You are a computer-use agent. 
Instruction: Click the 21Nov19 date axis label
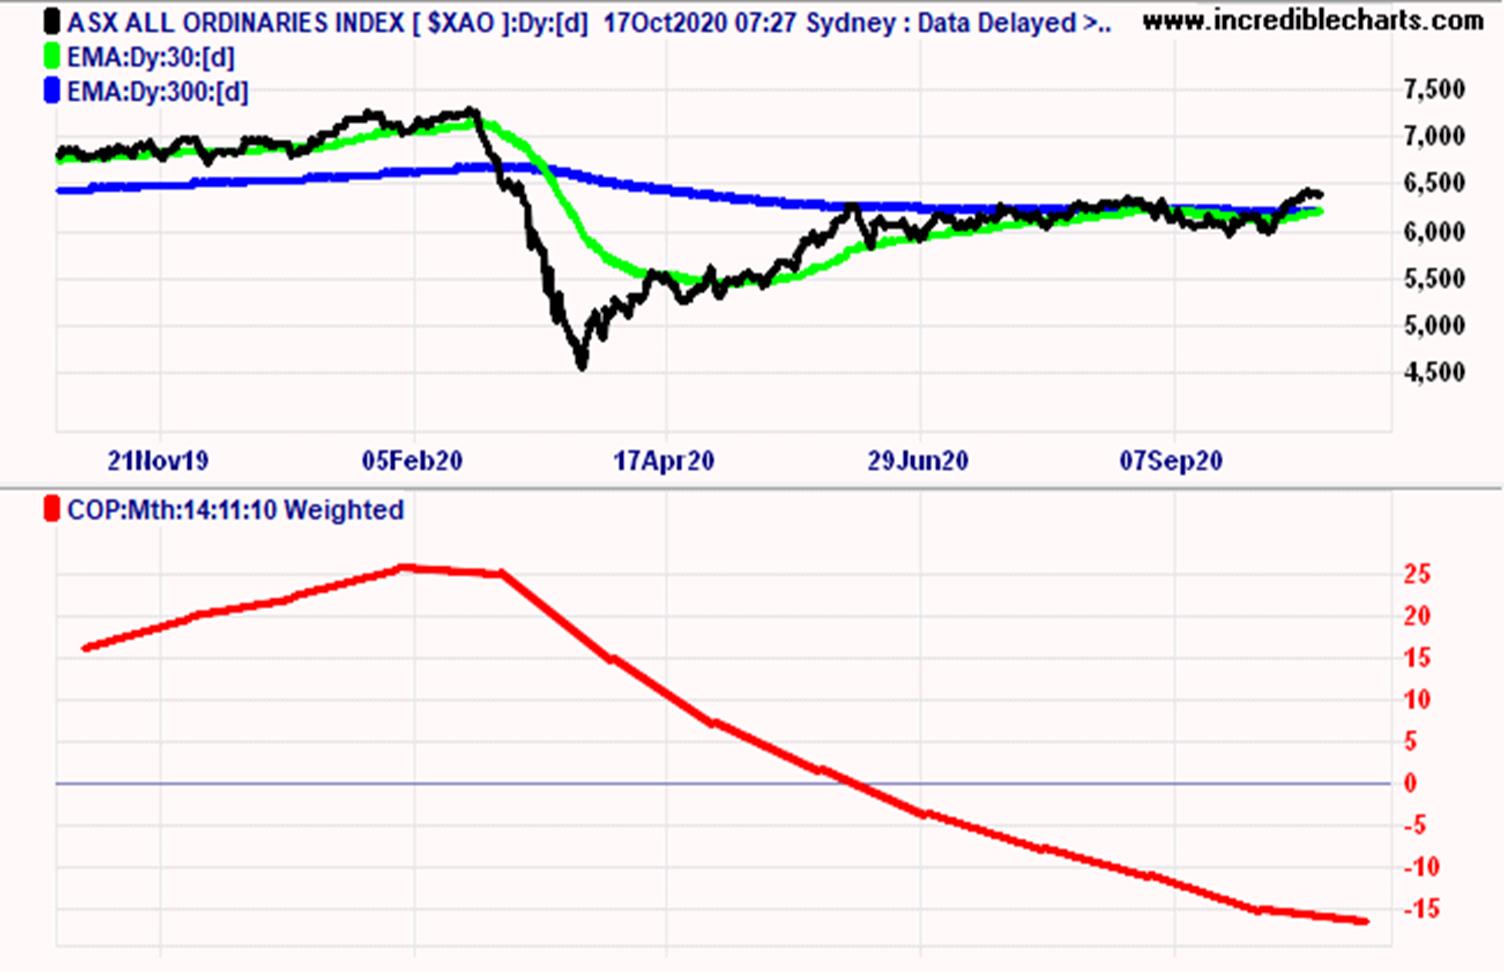coord(158,461)
